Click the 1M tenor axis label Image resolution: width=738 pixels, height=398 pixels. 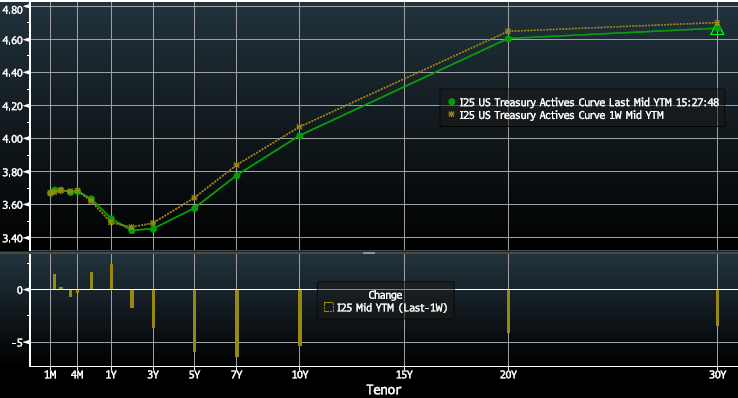[50, 375]
